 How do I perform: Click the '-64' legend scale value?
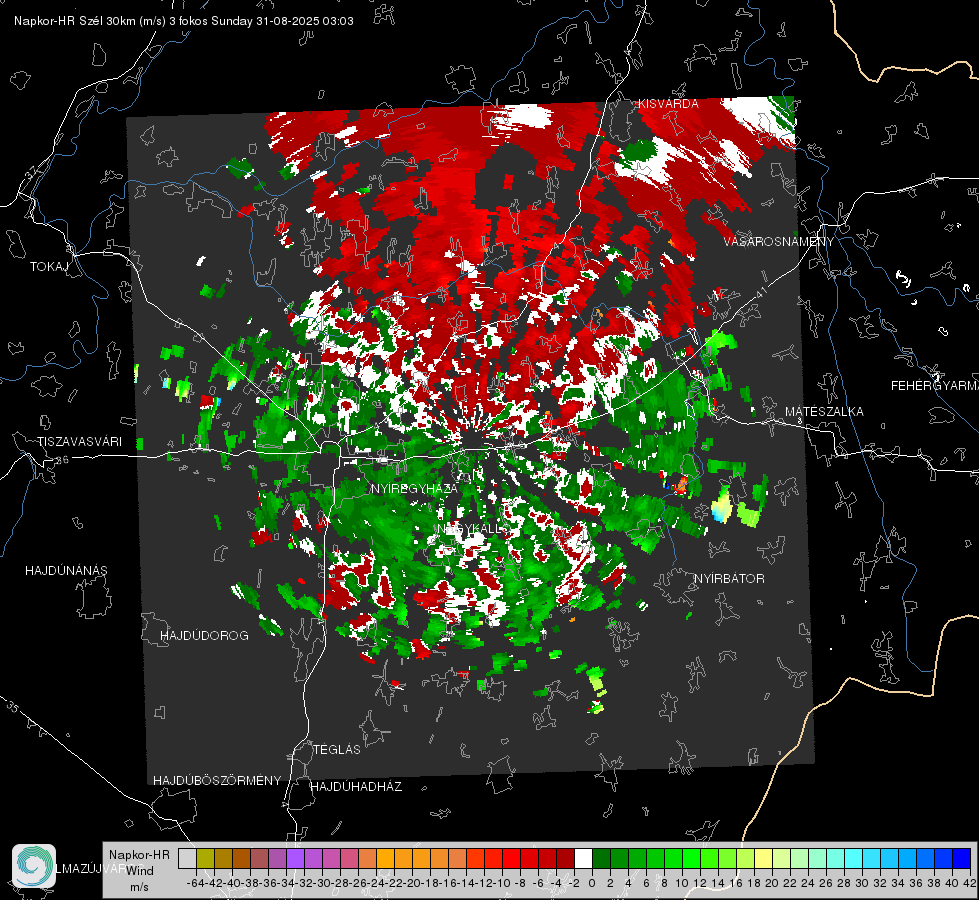coord(196,883)
